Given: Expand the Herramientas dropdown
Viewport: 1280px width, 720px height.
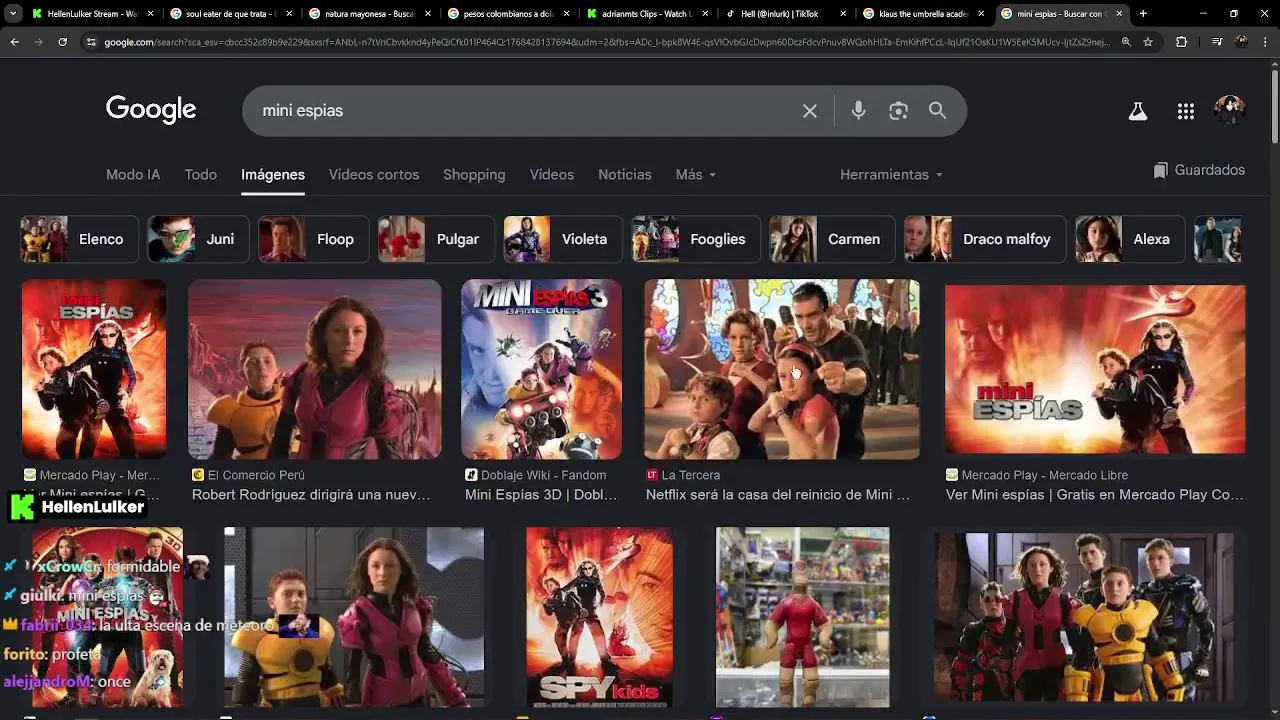Looking at the screenshot, I should (x=891, y=175).
